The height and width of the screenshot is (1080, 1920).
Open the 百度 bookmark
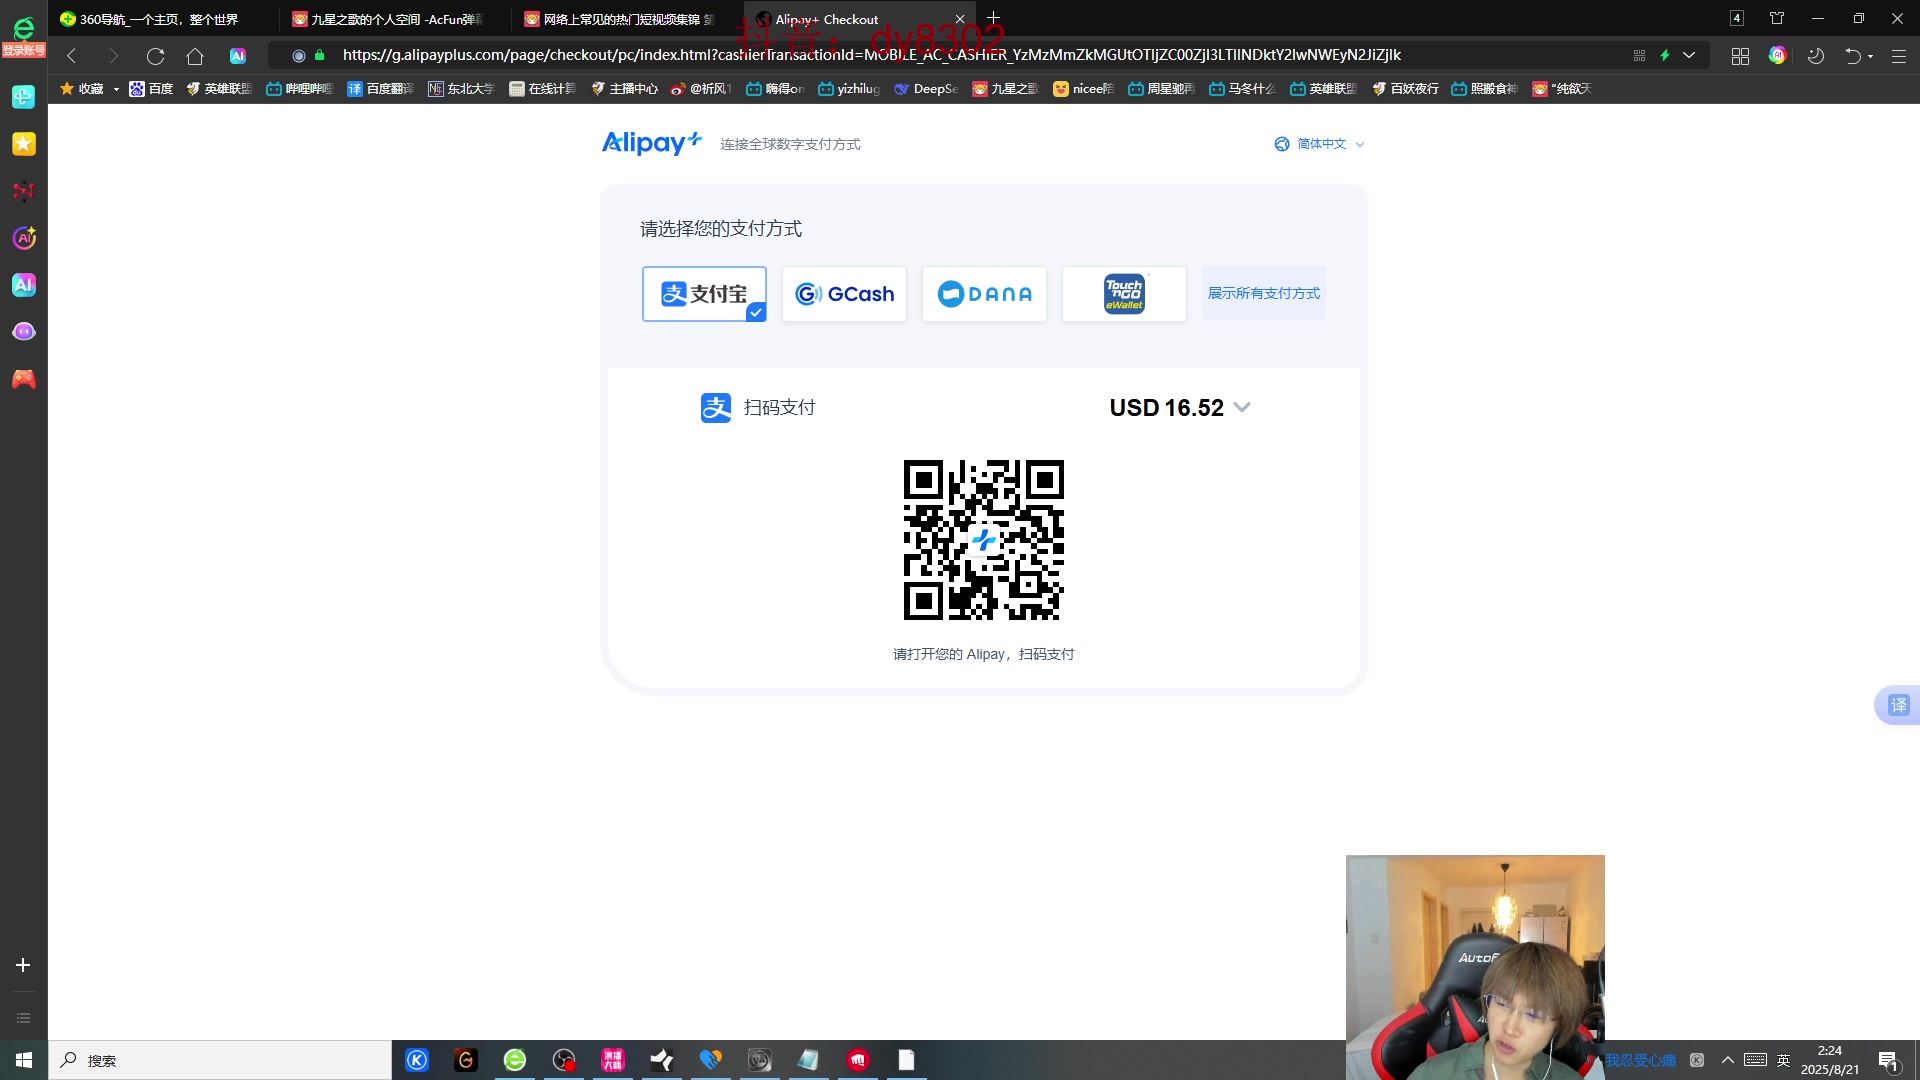point(151,89)
